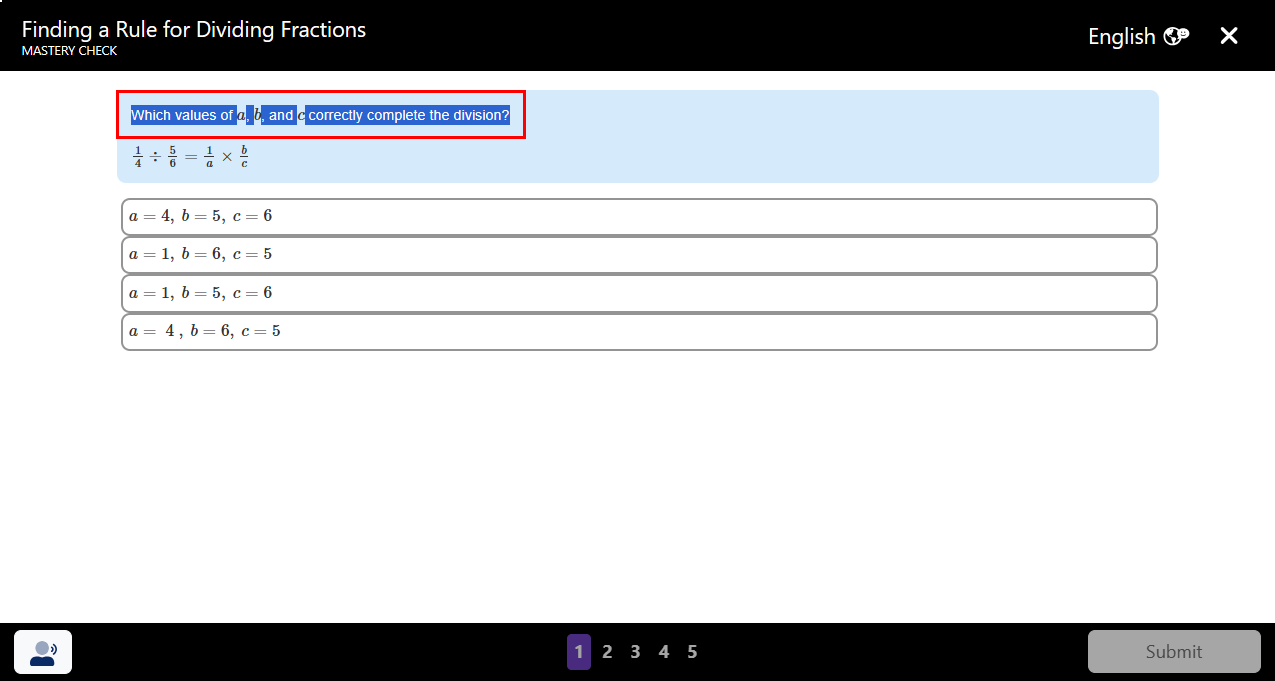Image resolution: width=1275 pixels, height=681 pixels.
Task: Choose answer a = 1, b = 6, c = 5
Action: click(639, 255)
